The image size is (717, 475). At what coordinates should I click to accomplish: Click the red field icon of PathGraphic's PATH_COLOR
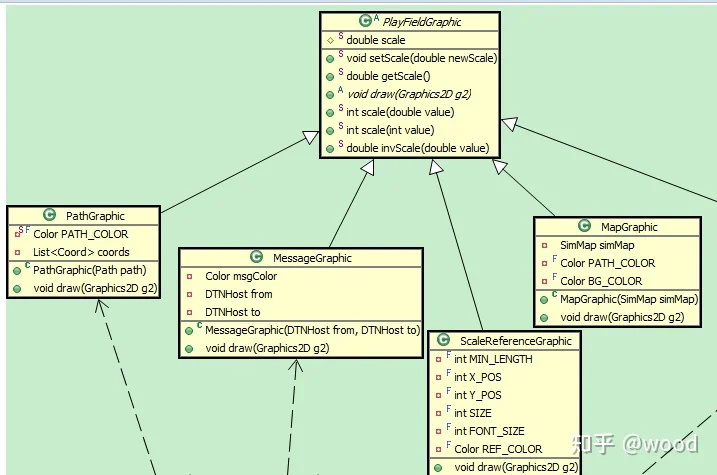pyautogui.click(x=17, y=235)
